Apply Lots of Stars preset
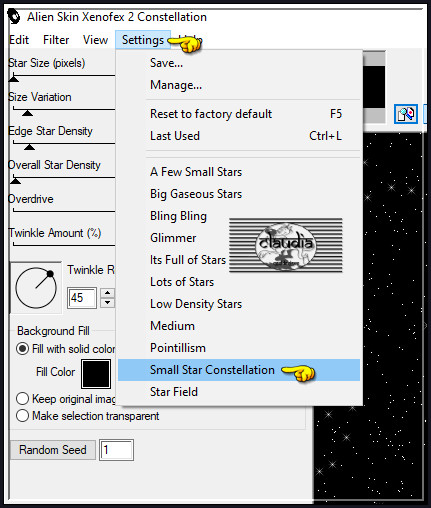431x508 pixels. coord(239,282)
